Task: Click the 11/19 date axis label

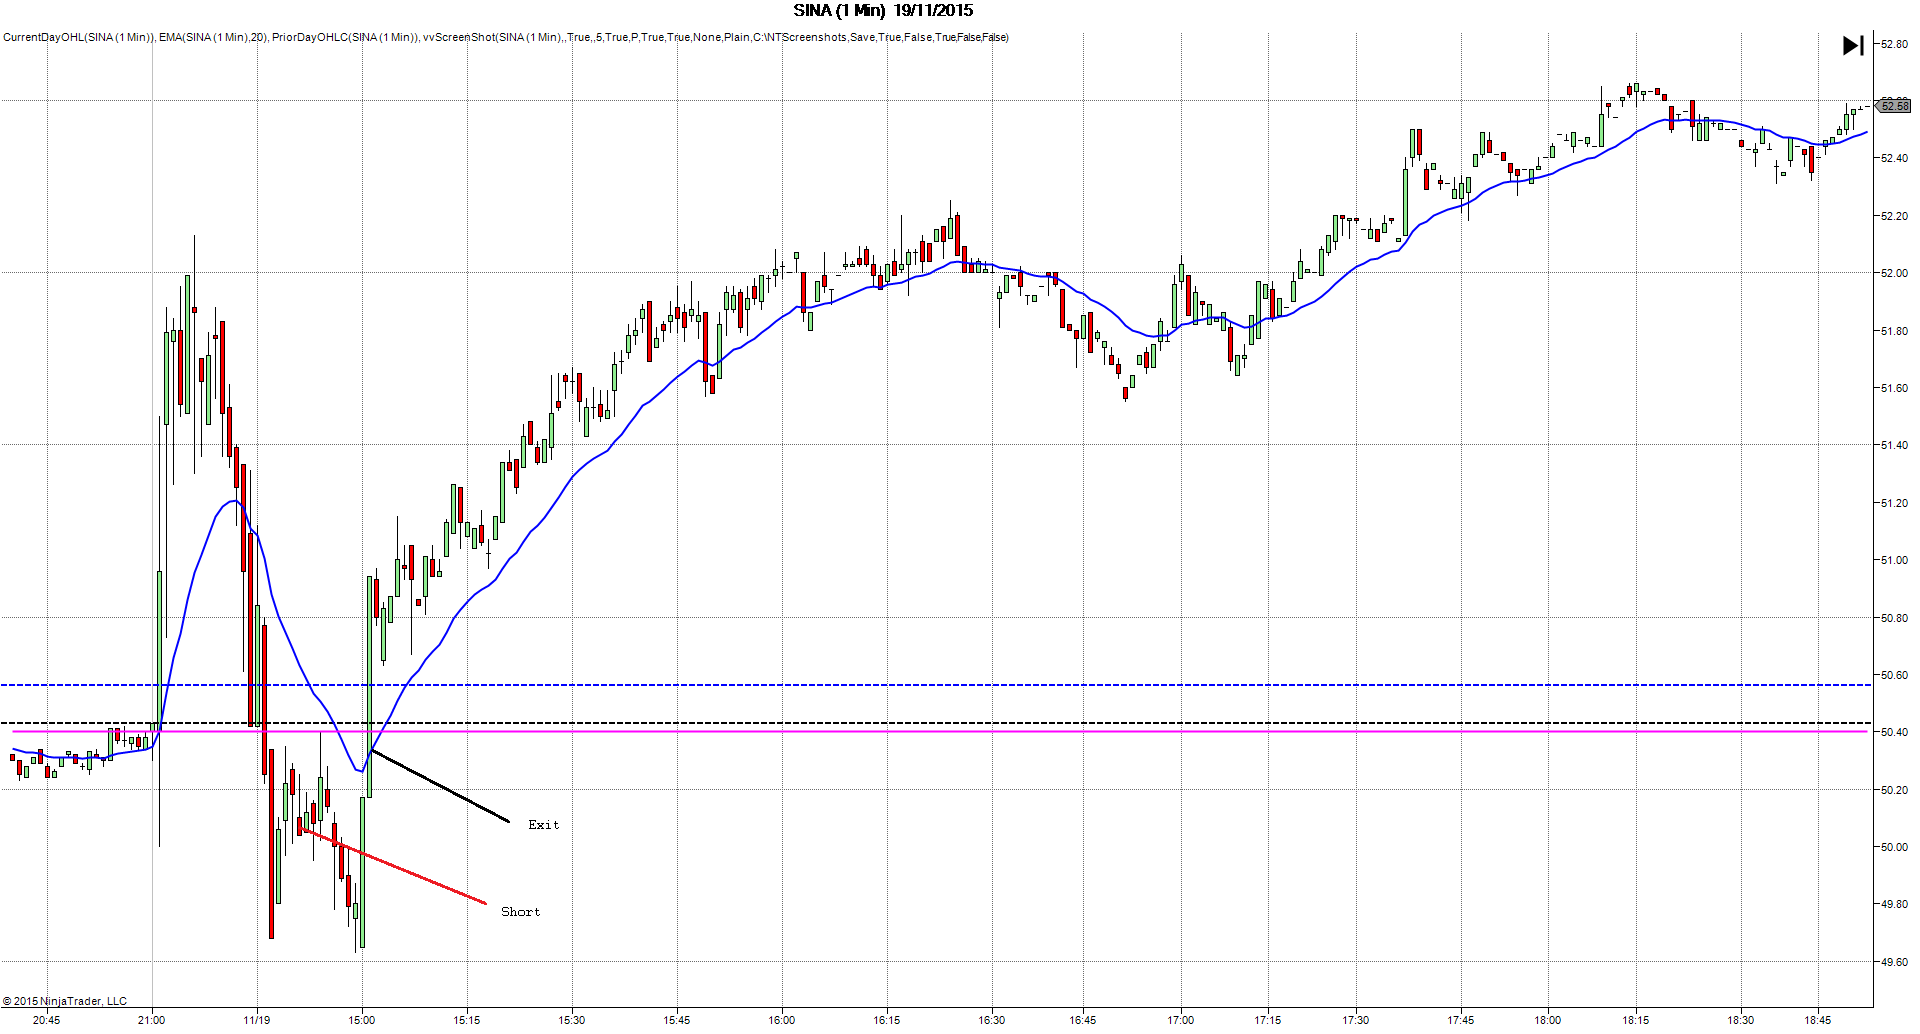Action: pos(257,1020)
